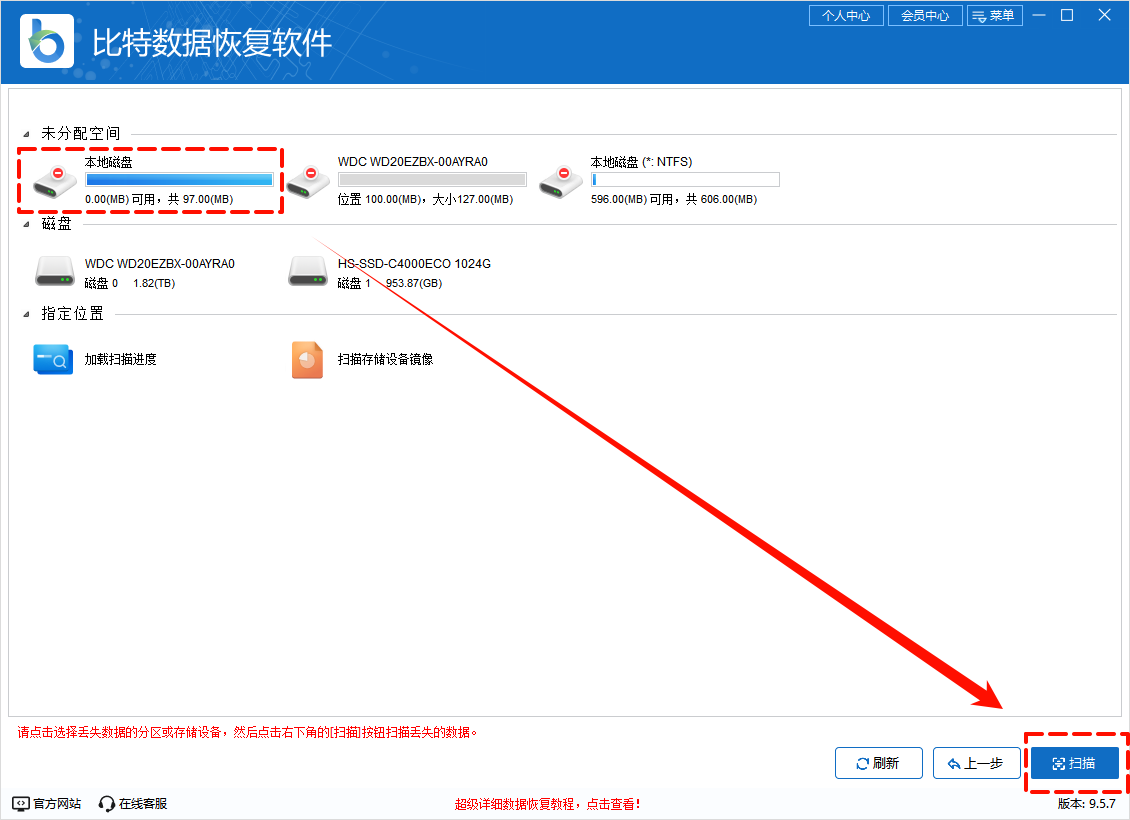Select text 596.00(MB) 可用，共 606.00(MB)

tap(674, 200)
